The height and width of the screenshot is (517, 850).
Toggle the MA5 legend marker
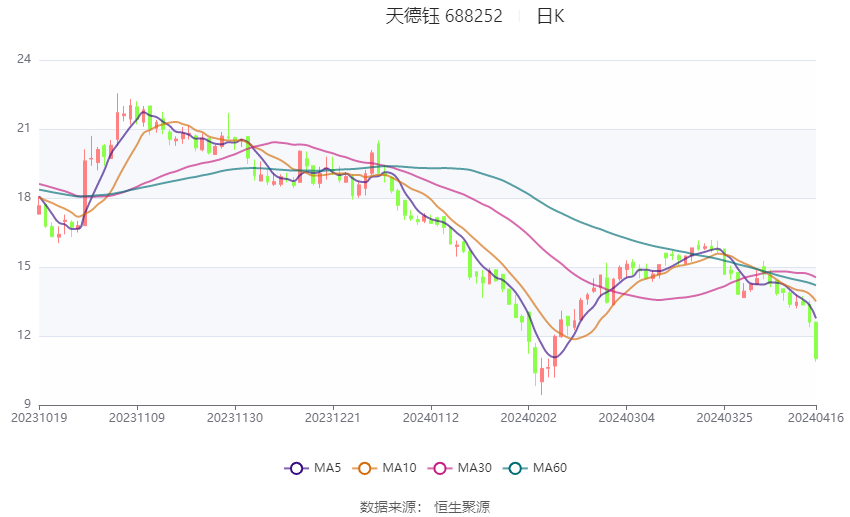pyautogui.click(x=297, y=468)
